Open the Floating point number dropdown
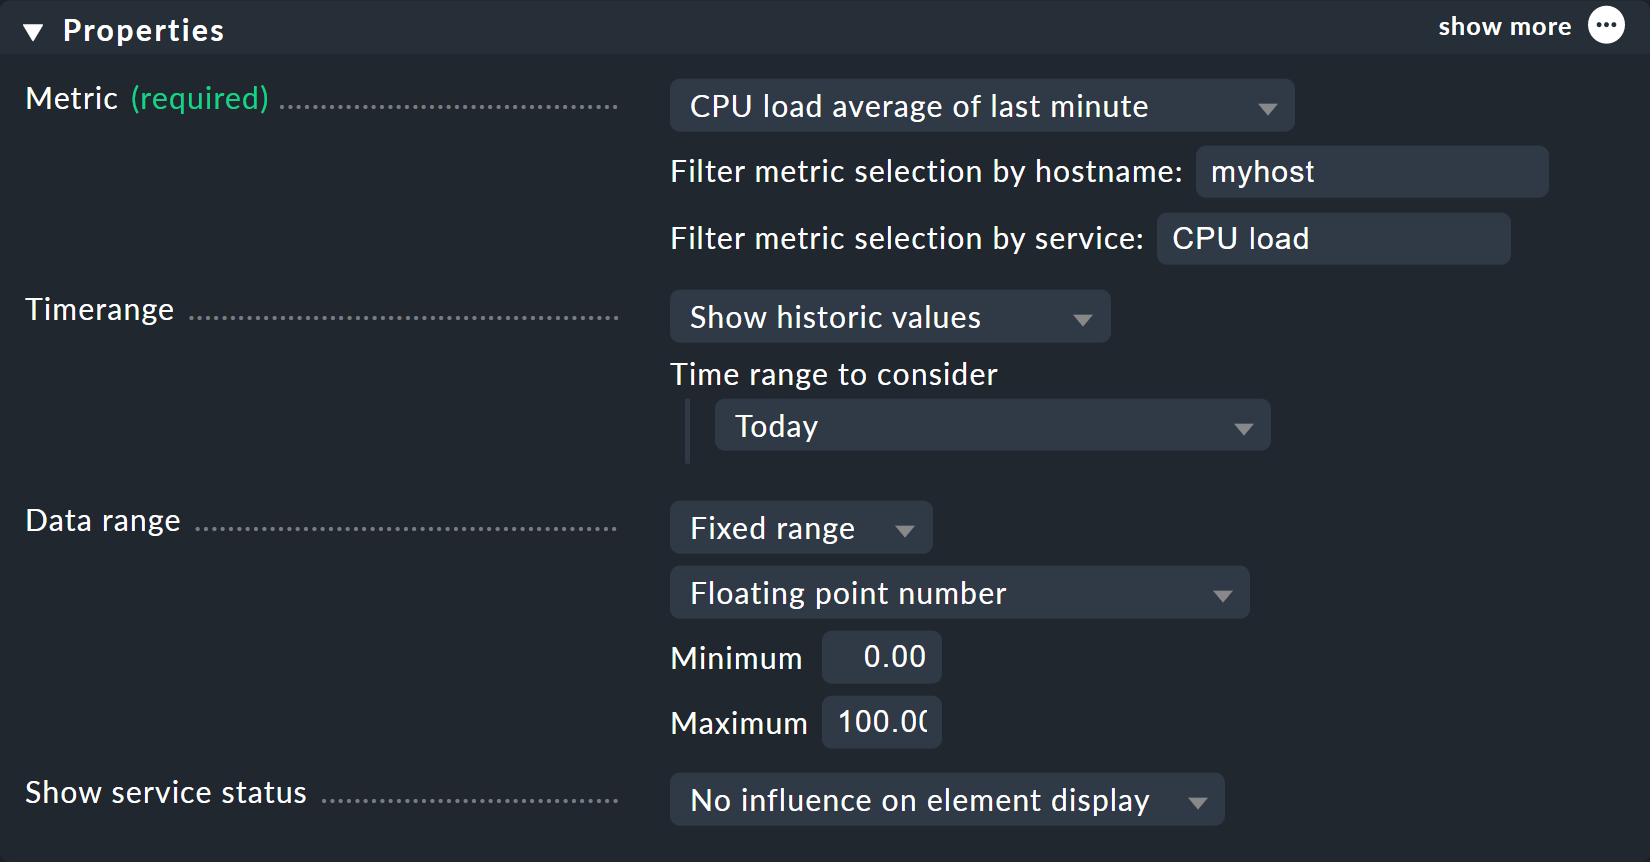Viewport: 1650px width, 862px height. point(959,593)
